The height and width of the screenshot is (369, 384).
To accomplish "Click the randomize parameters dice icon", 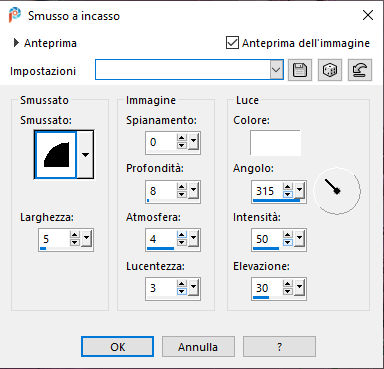I will click(x=330, y=70).
